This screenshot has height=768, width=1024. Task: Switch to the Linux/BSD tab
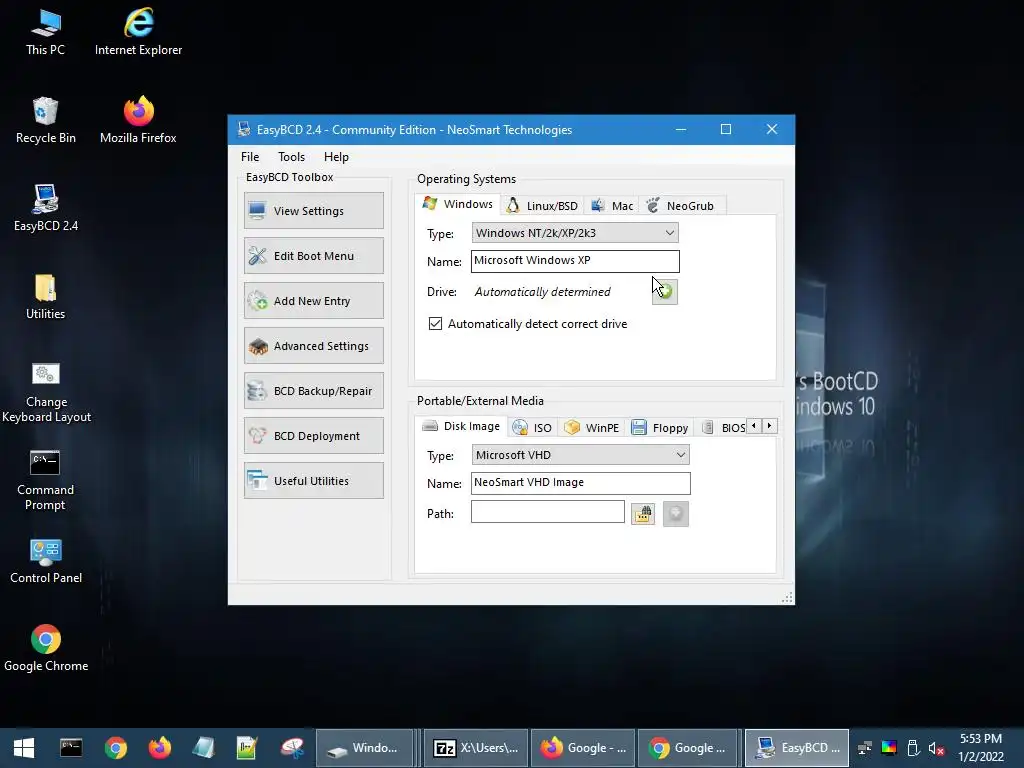point(542,206)
